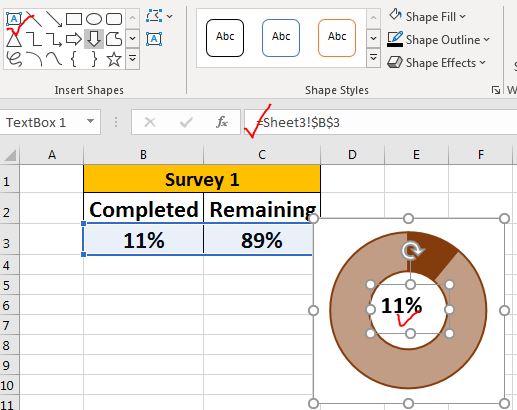This screenshot has height=410, width=517.
Task: Pick the oval shape tool
Action: (x=94, y=19)
